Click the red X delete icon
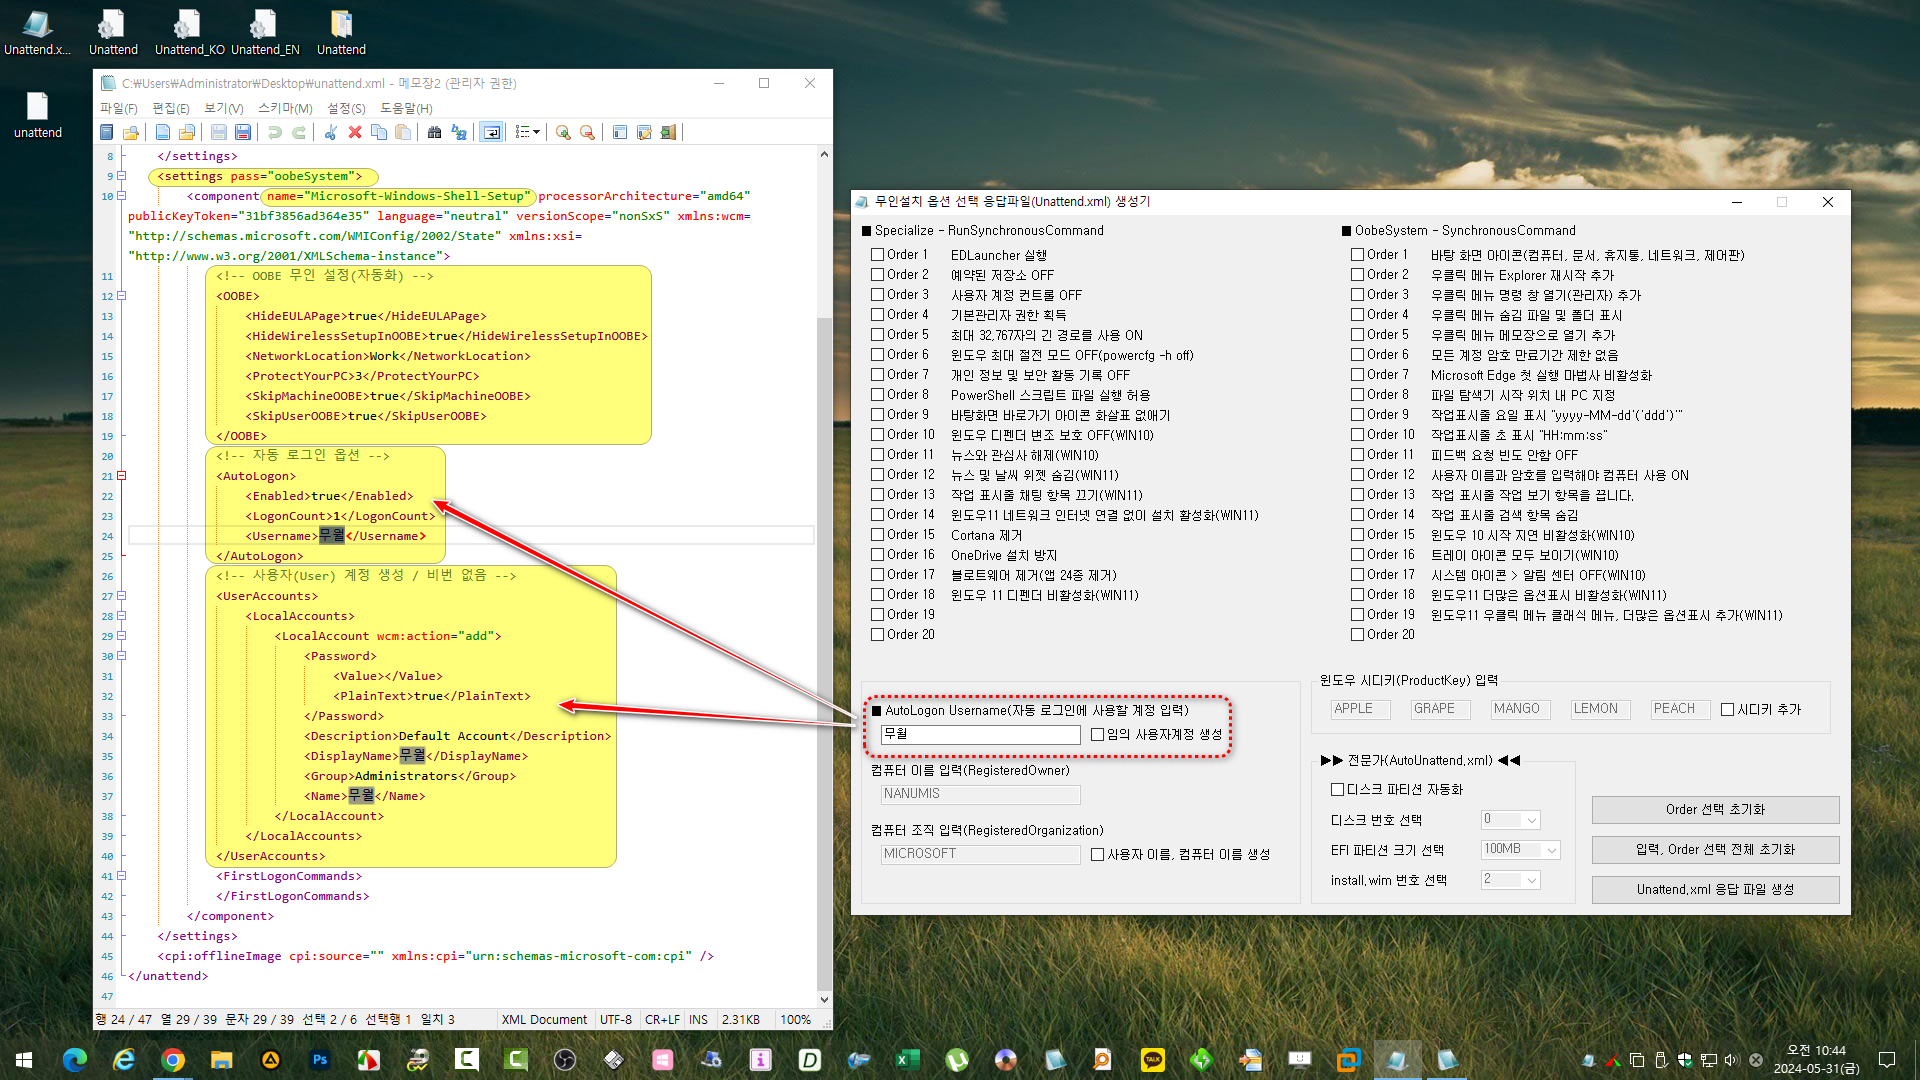Image resolution: width=1920 pixels, height=1080 pixels. (x=354, y=132)
